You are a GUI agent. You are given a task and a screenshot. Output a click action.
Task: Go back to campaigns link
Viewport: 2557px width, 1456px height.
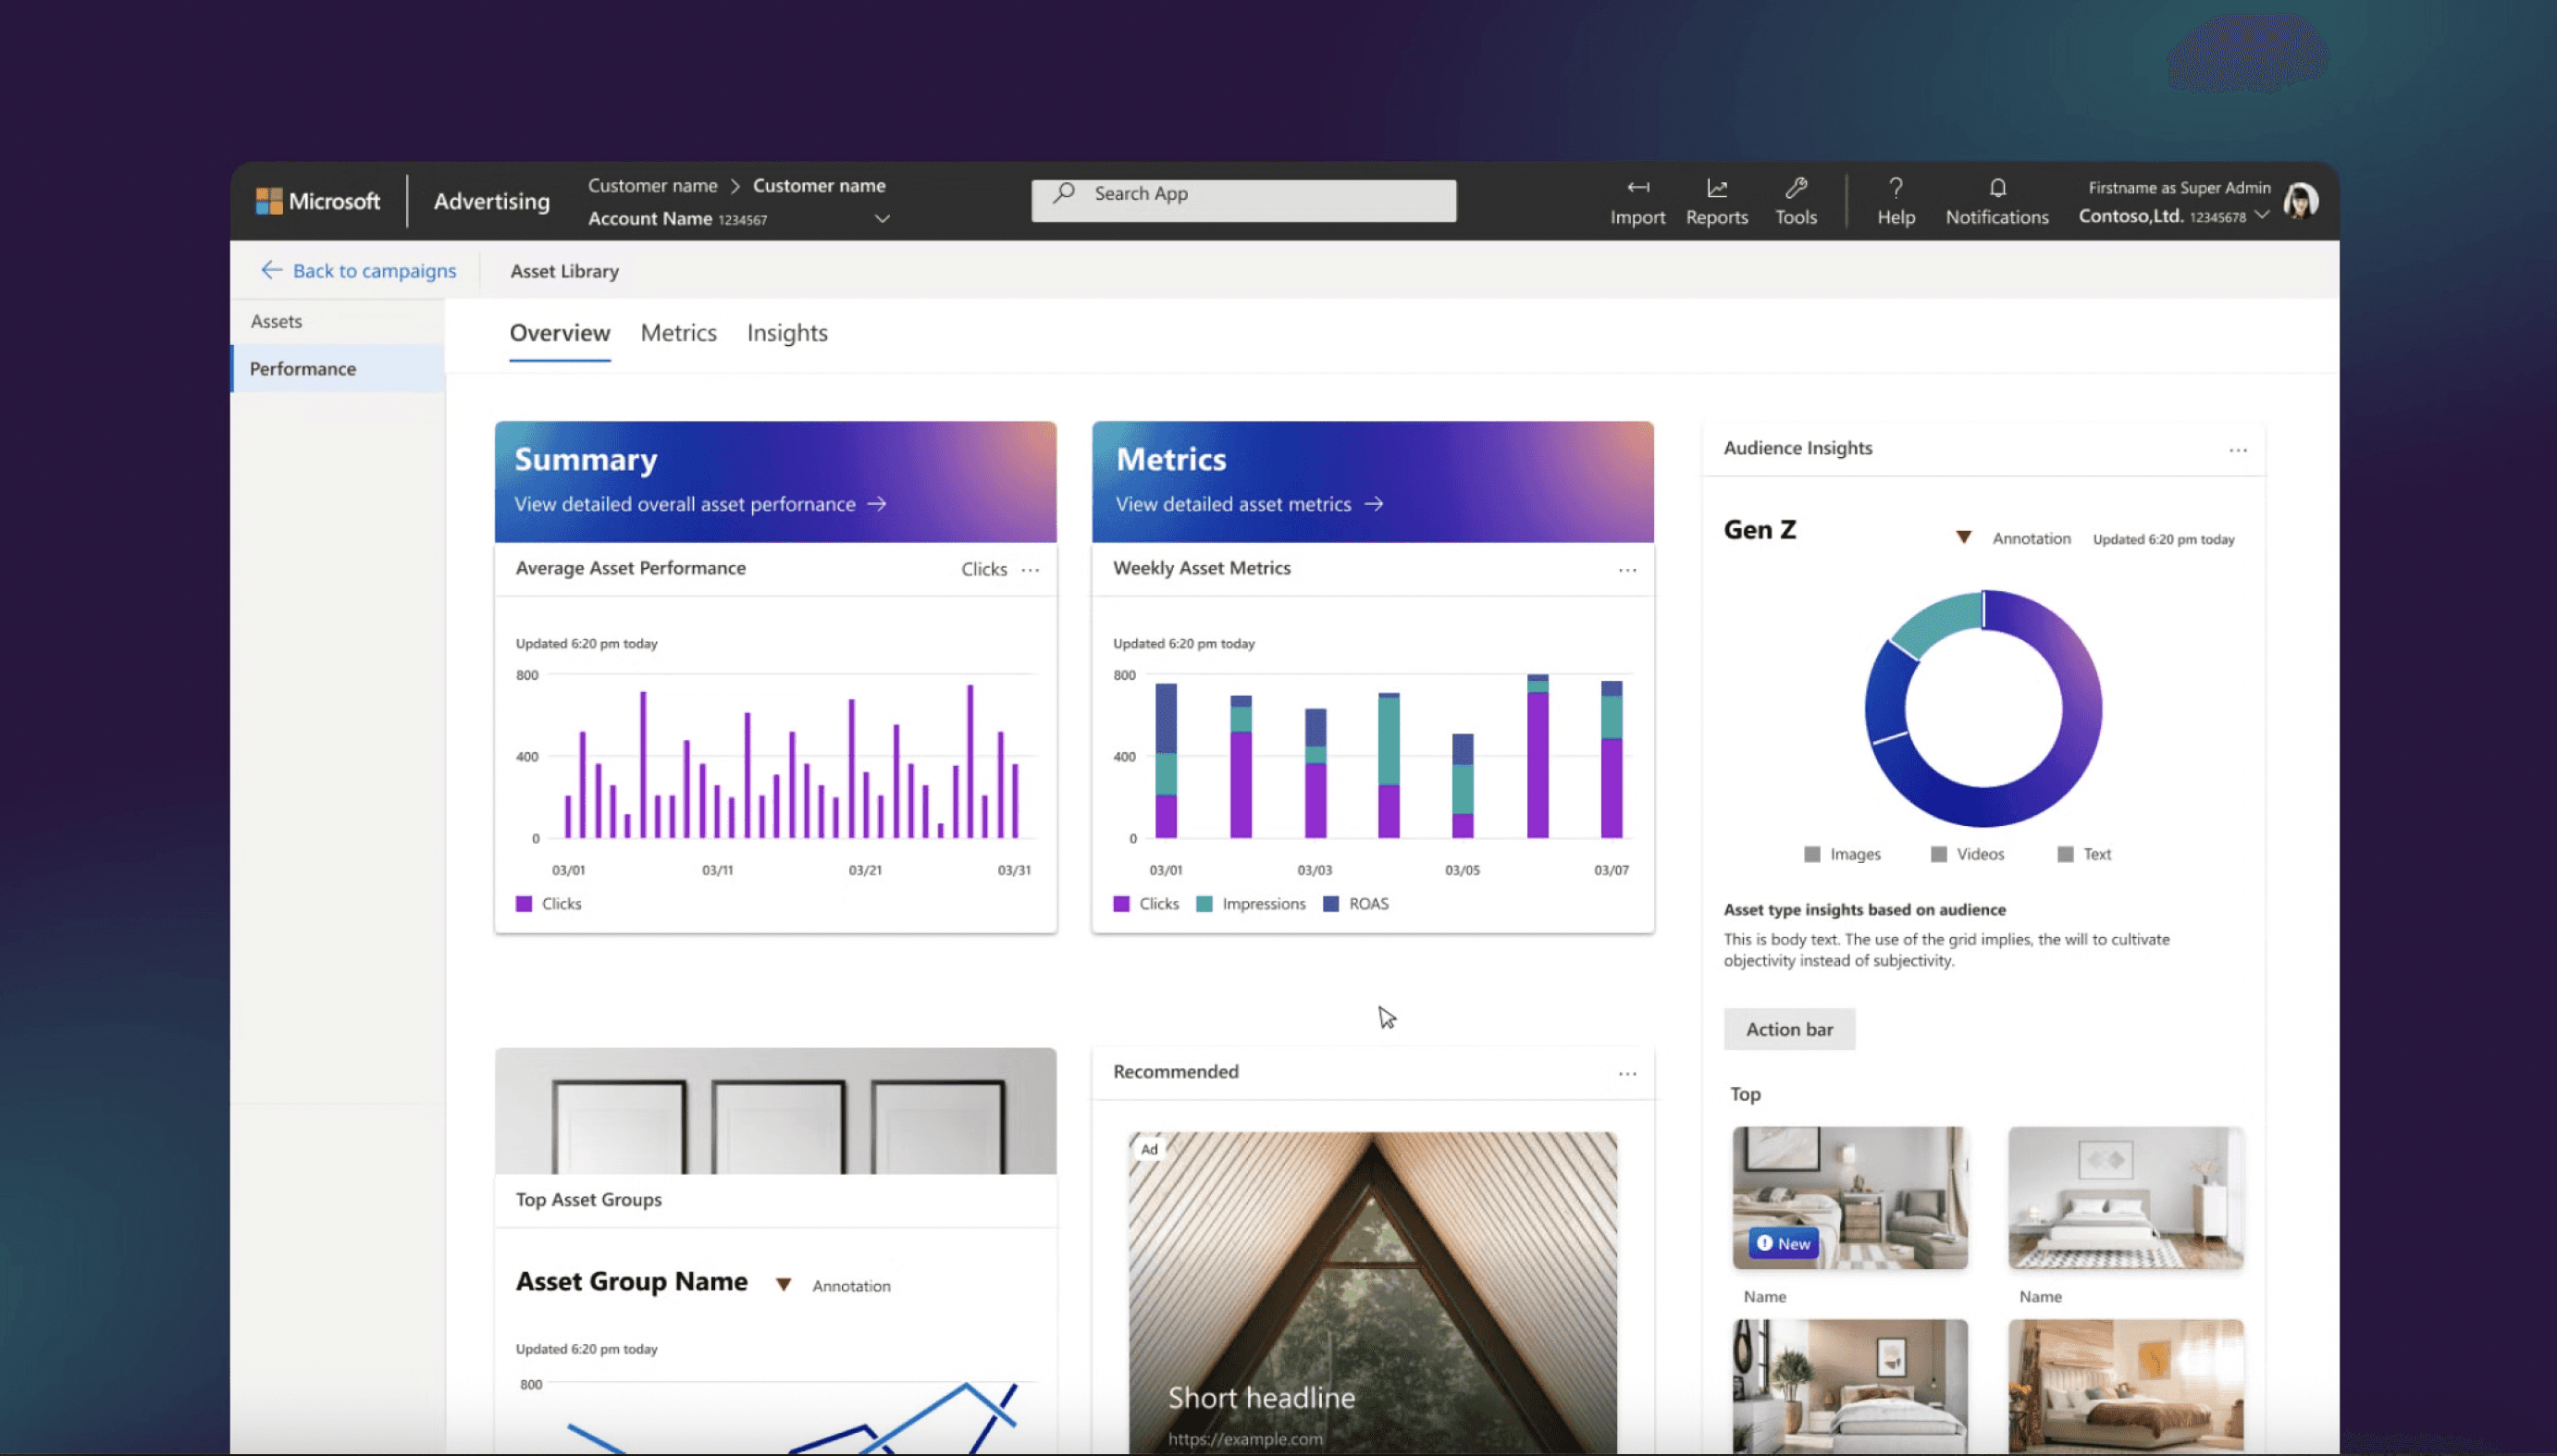358,271
